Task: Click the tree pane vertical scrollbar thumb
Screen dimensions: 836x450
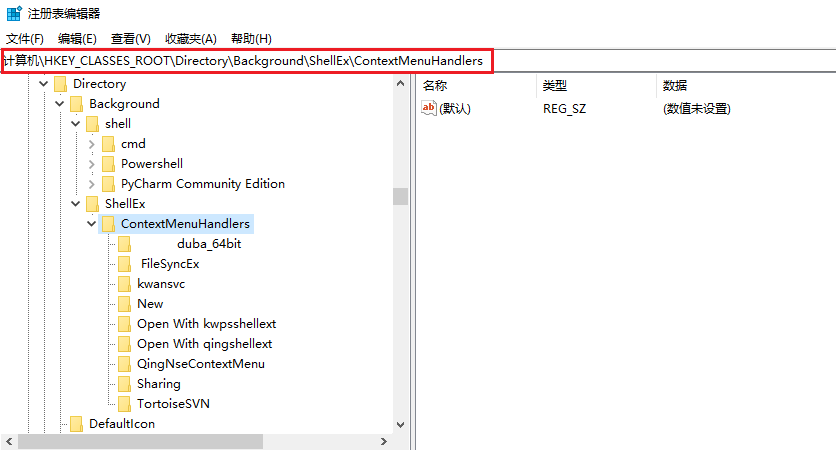Action: [x=400, y=196]
